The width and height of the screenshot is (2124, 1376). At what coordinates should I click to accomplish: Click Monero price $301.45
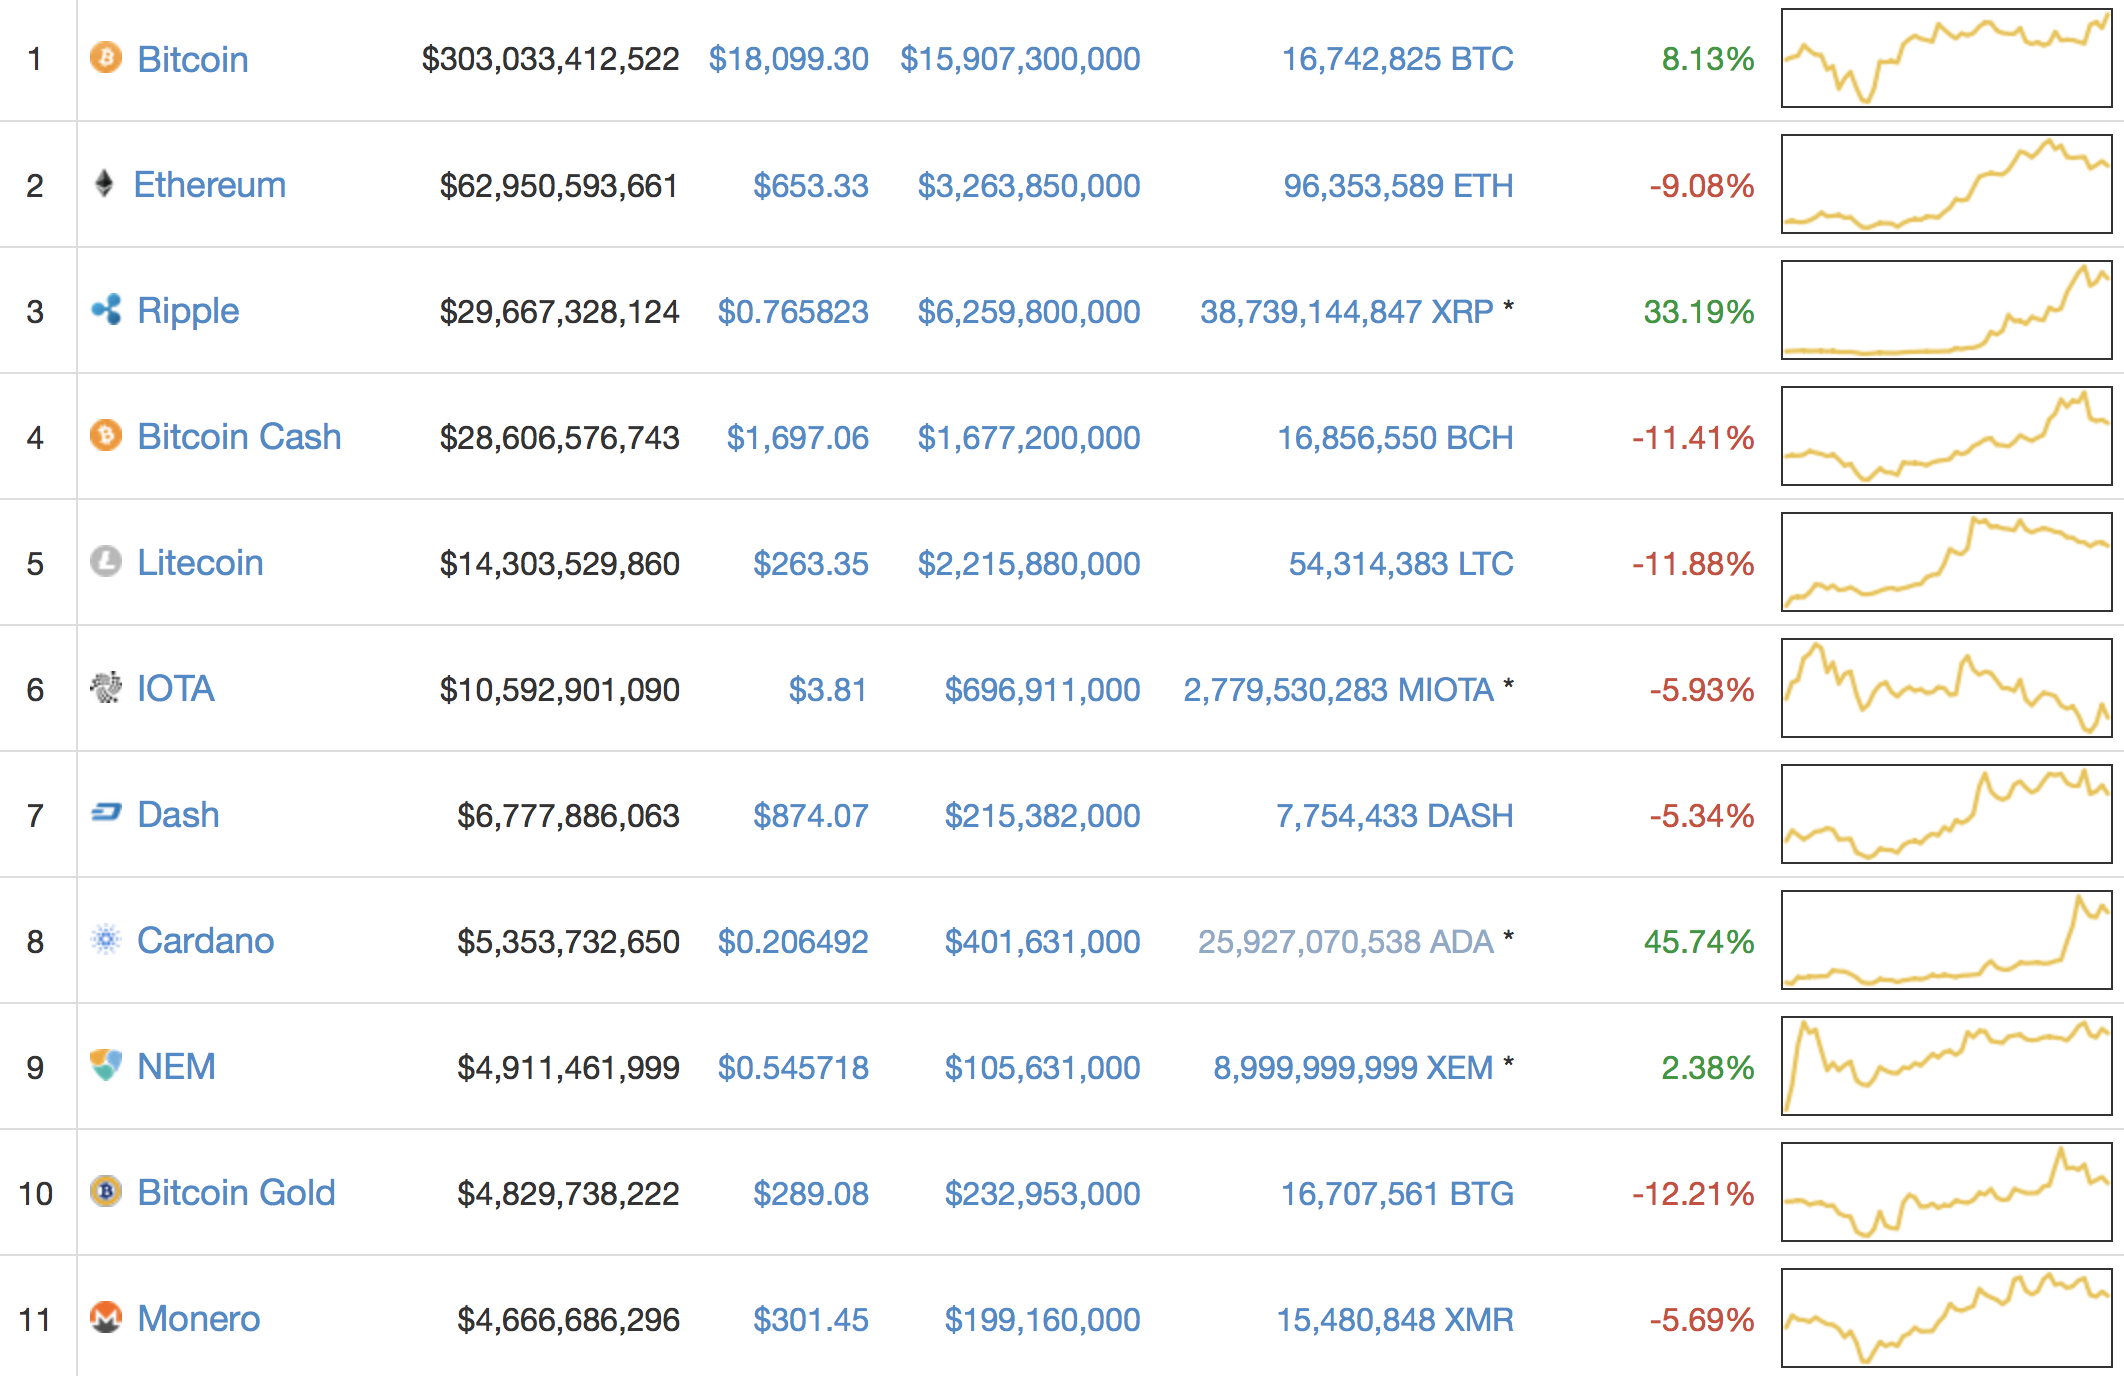(811, 1319)
